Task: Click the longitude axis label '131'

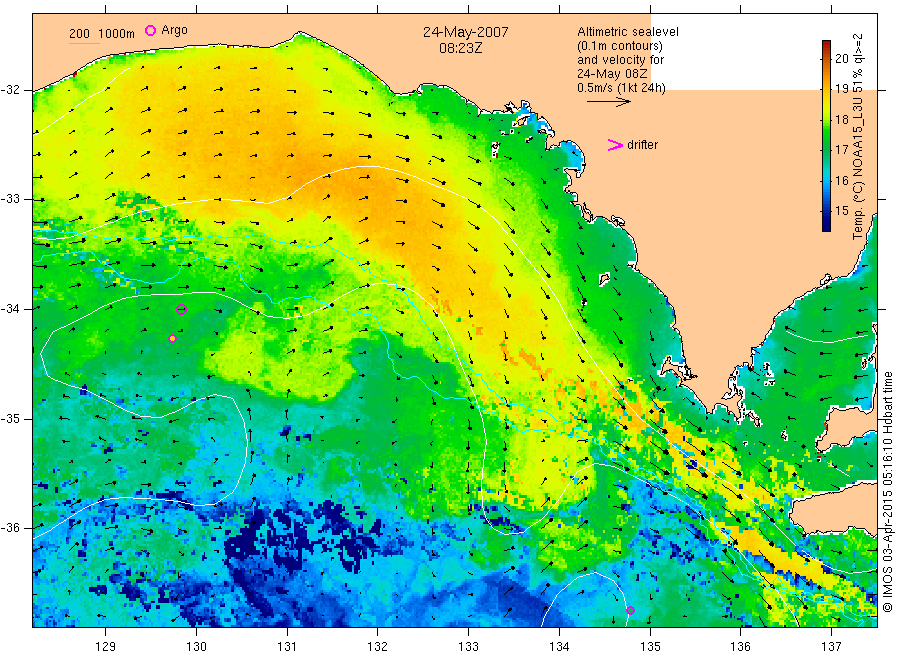Action: [x=287, y=647]
